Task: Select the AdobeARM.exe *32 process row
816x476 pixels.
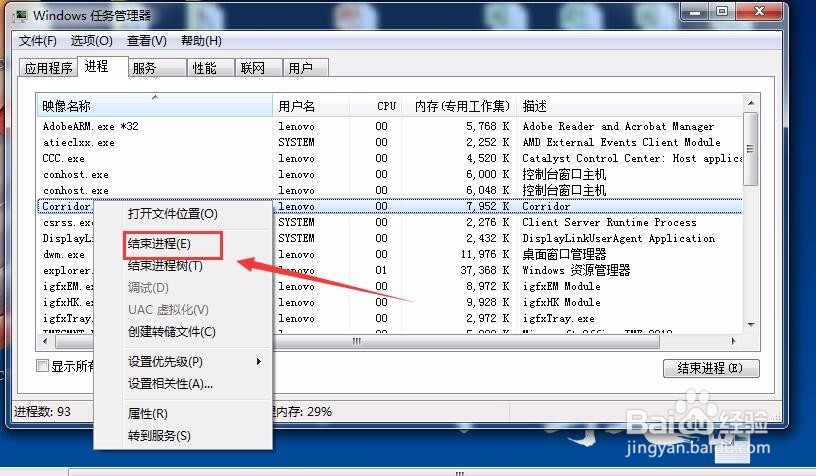Action: tap(389, 126)
